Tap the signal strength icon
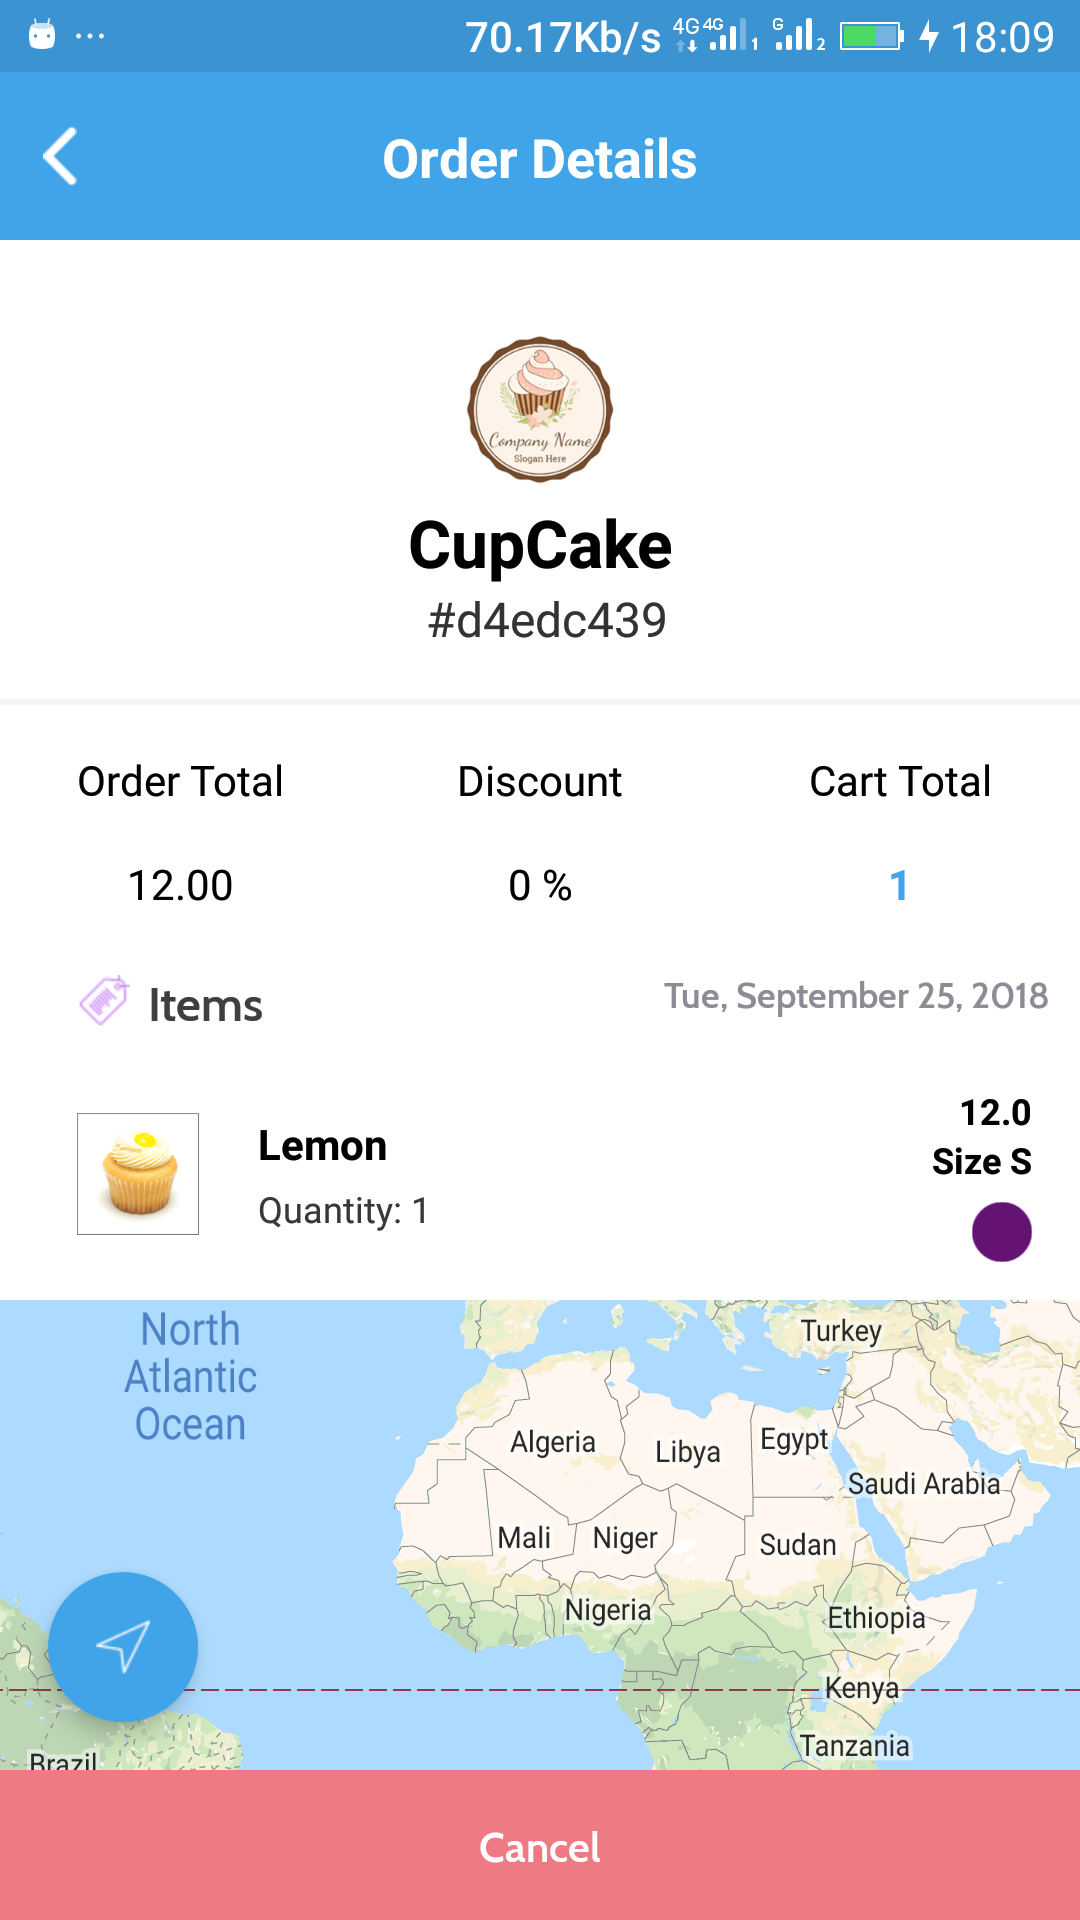This screenshot has width=1080, height=1920. tap(800, 36)
